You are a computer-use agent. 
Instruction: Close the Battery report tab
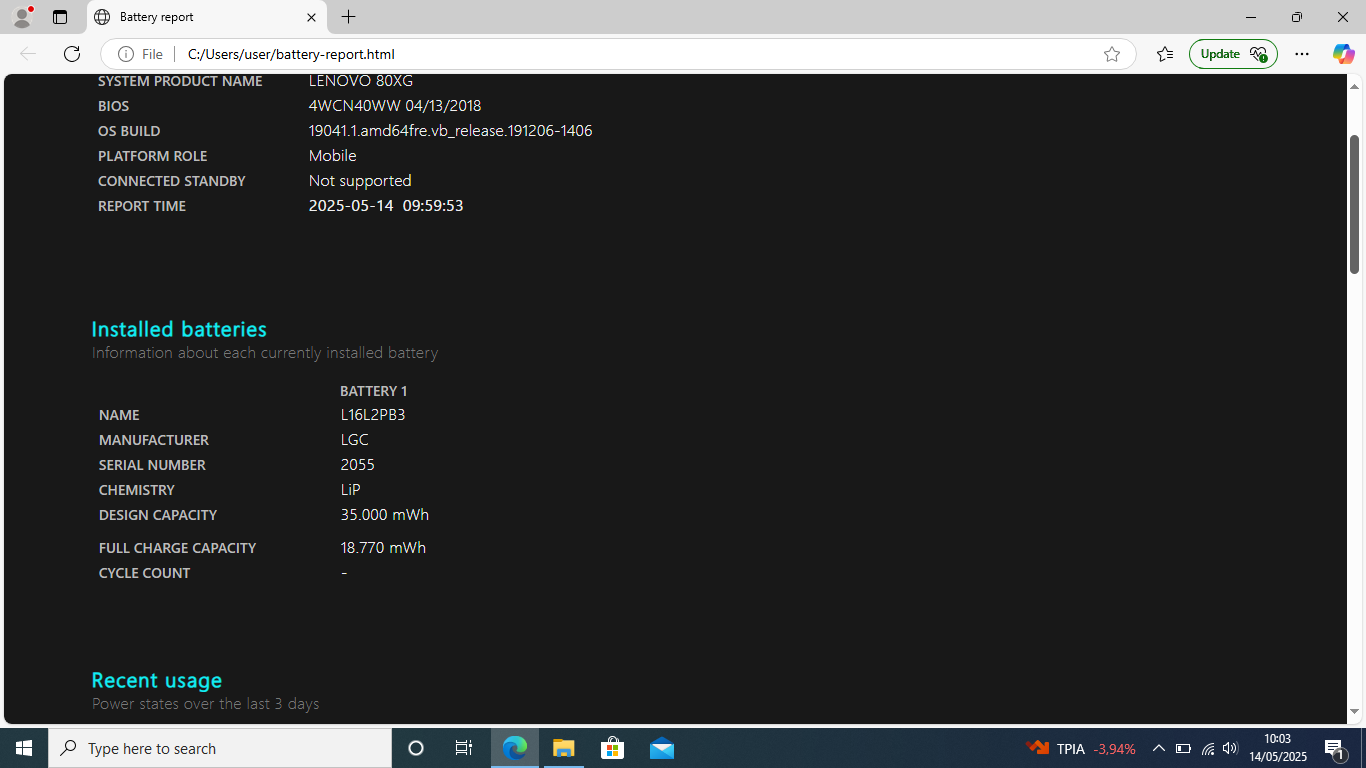click(311, 17)
